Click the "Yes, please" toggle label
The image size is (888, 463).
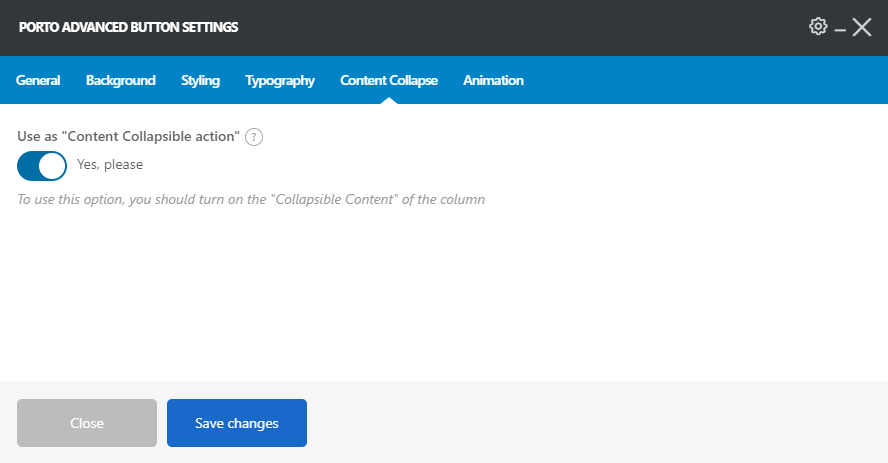click(x=110, y=165)
